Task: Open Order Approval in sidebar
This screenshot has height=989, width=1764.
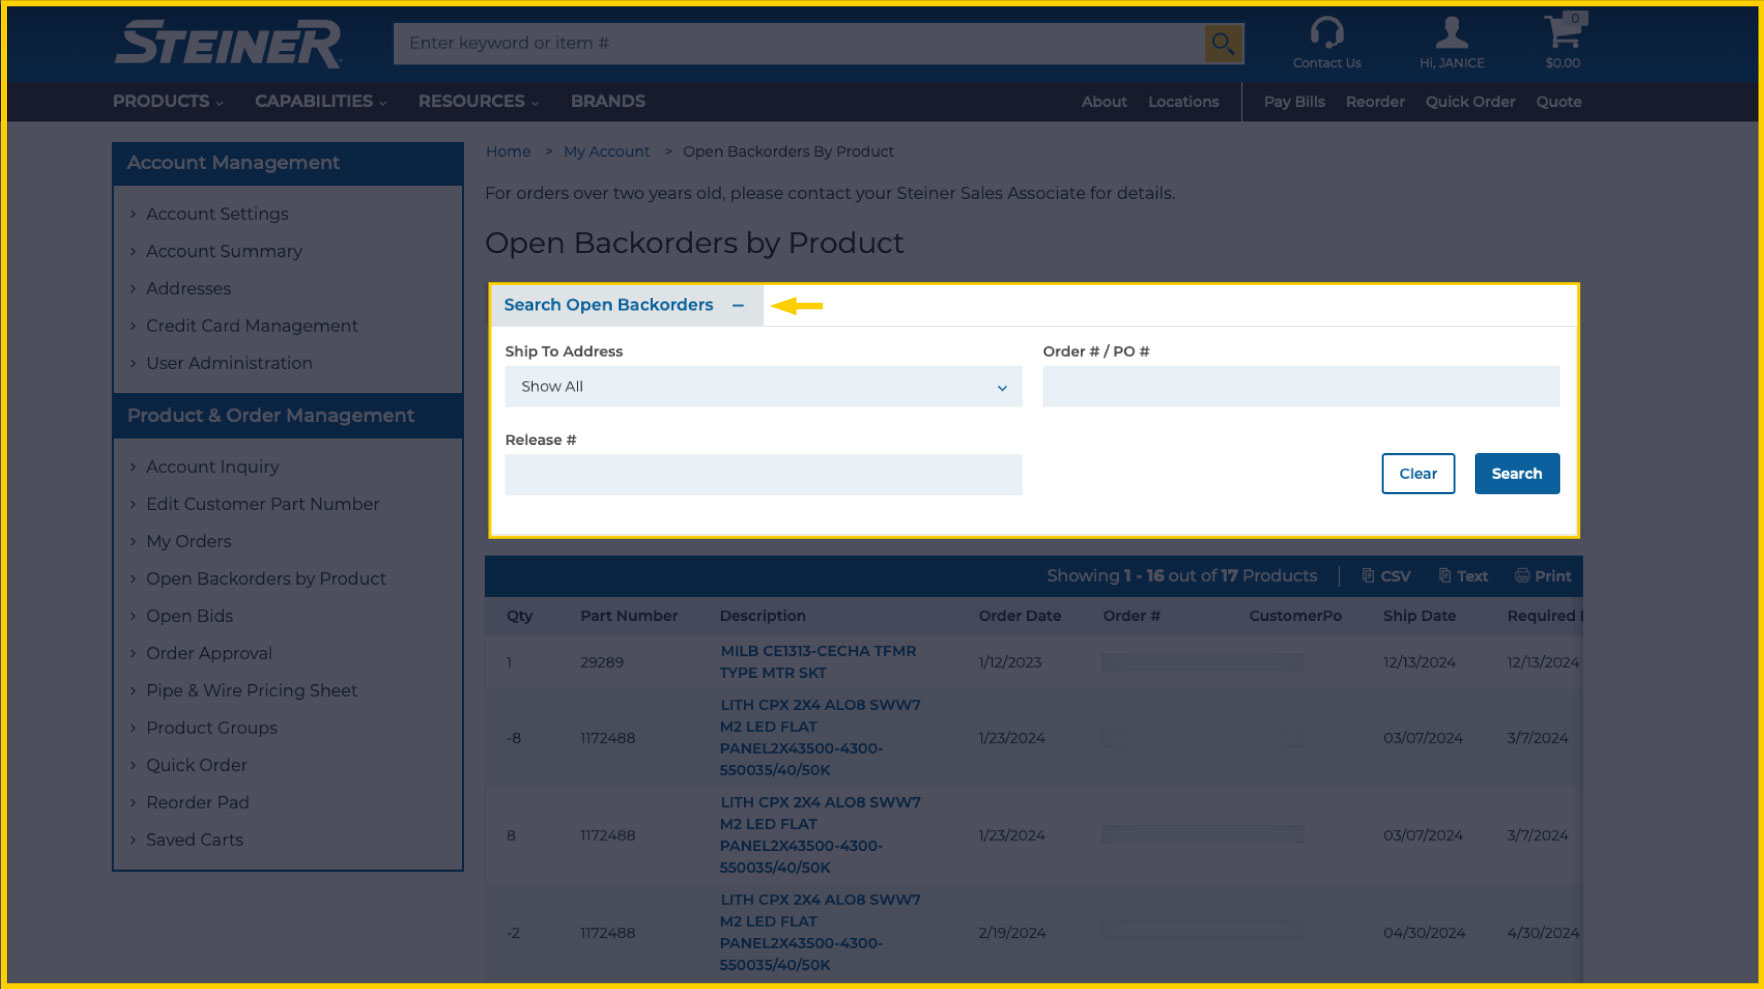Action: click(209, 653)
